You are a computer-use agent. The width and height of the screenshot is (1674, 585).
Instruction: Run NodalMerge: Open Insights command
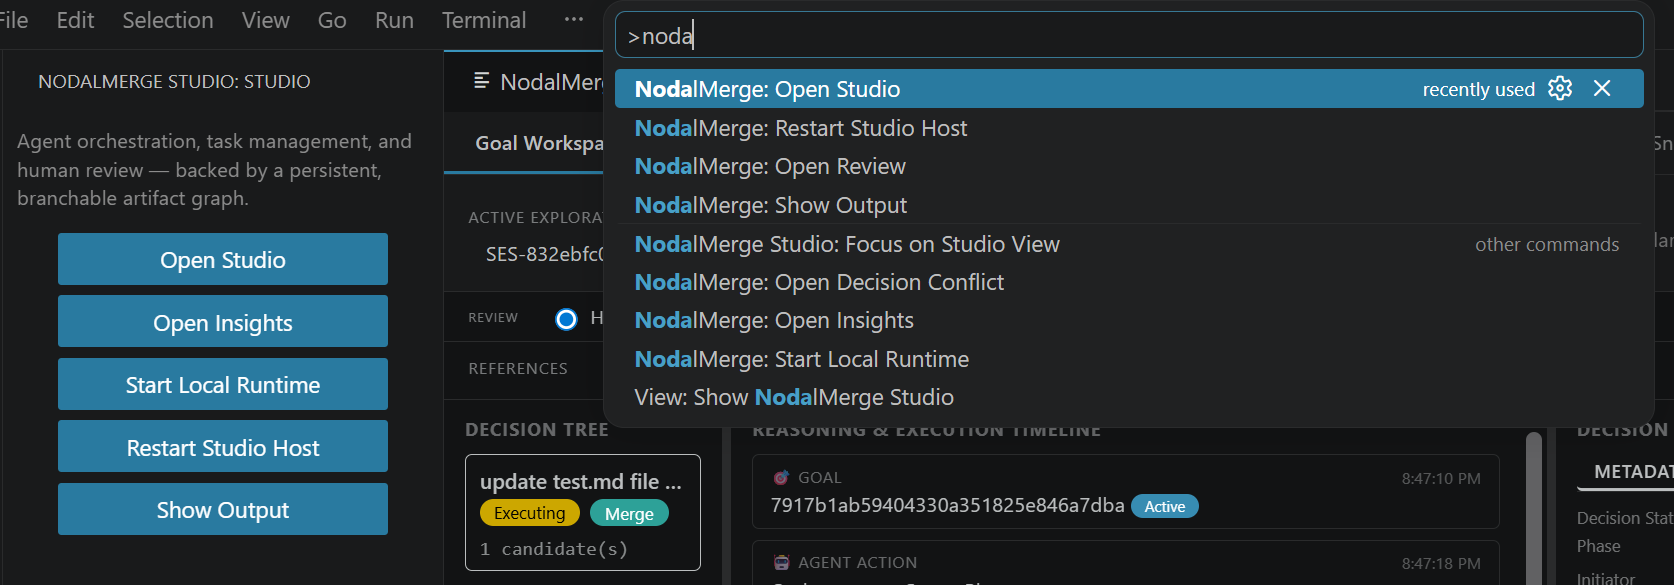pyautogui.click(x=1129, y=320)
